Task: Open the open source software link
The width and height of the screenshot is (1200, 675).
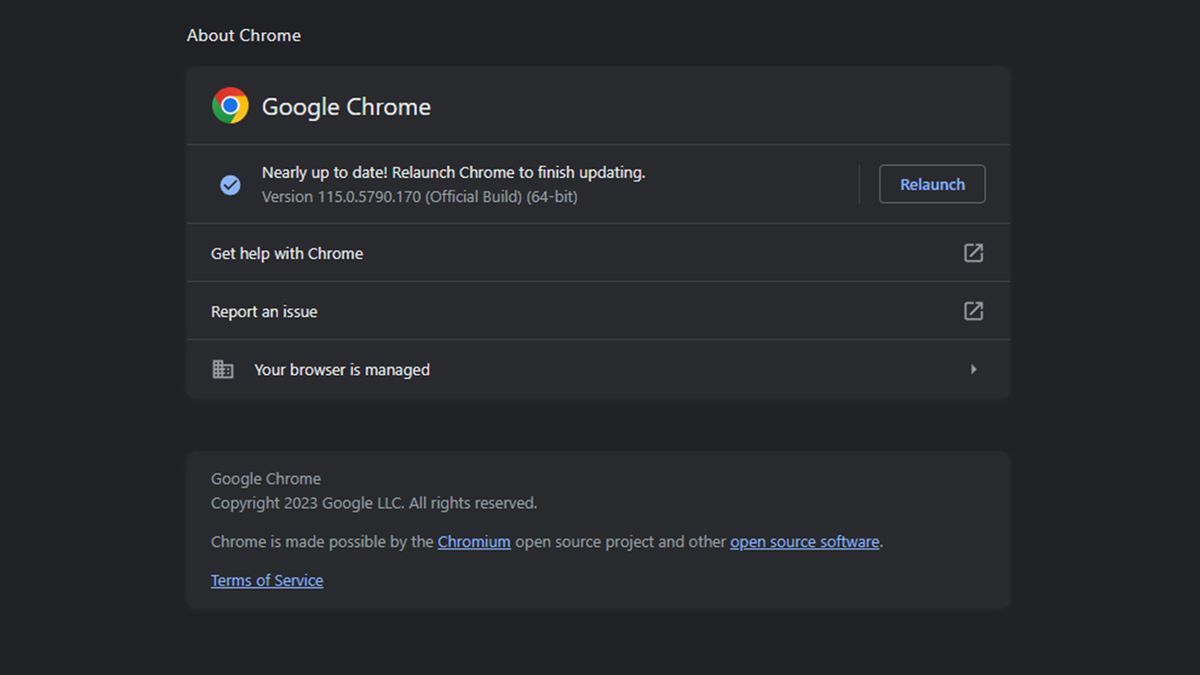Action: (804, 541)
